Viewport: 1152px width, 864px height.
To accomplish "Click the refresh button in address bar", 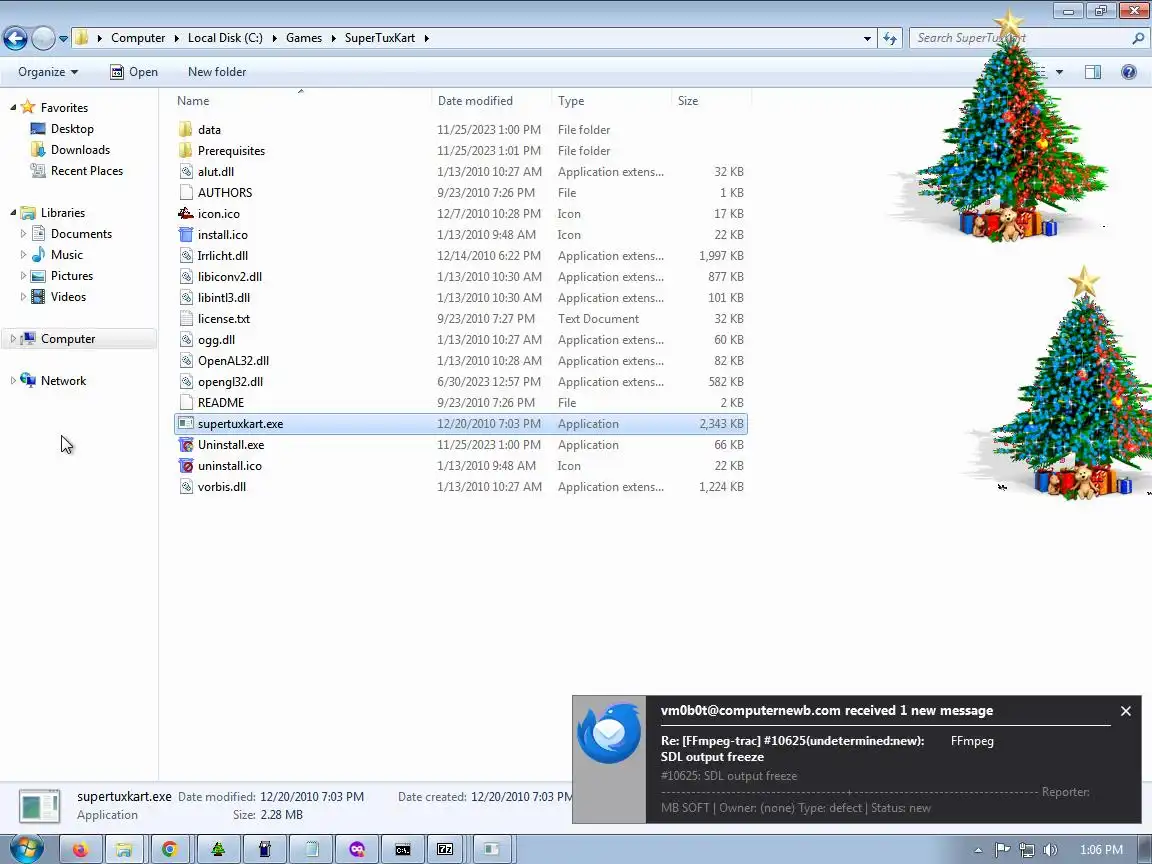I will coord(890,38).
